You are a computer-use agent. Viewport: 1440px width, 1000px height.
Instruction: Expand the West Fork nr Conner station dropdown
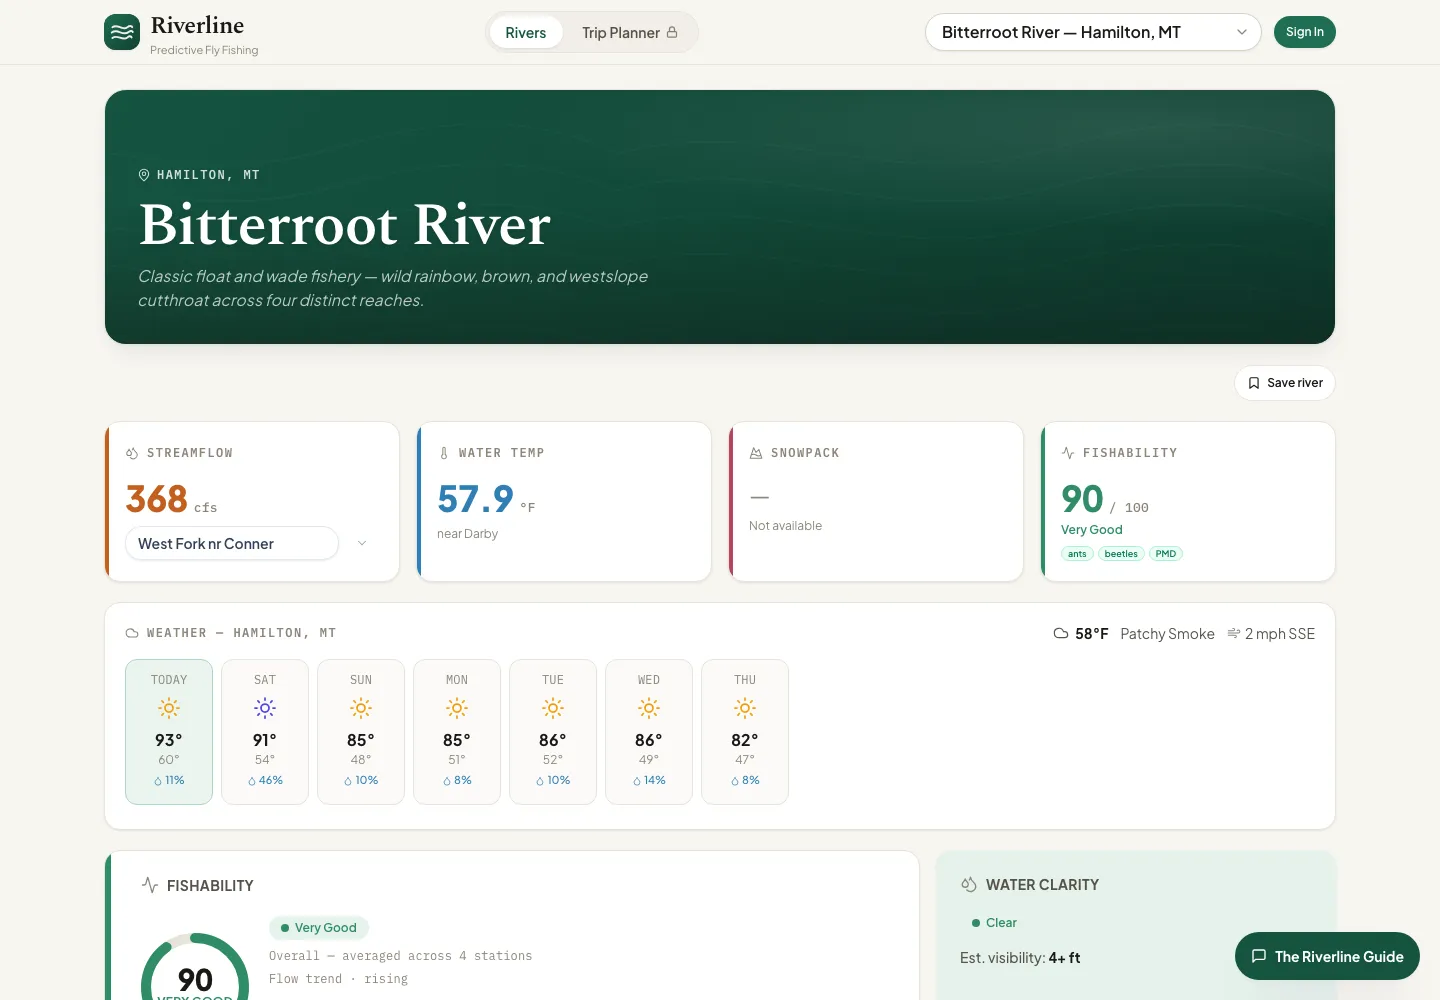click(x=248, y=543)
